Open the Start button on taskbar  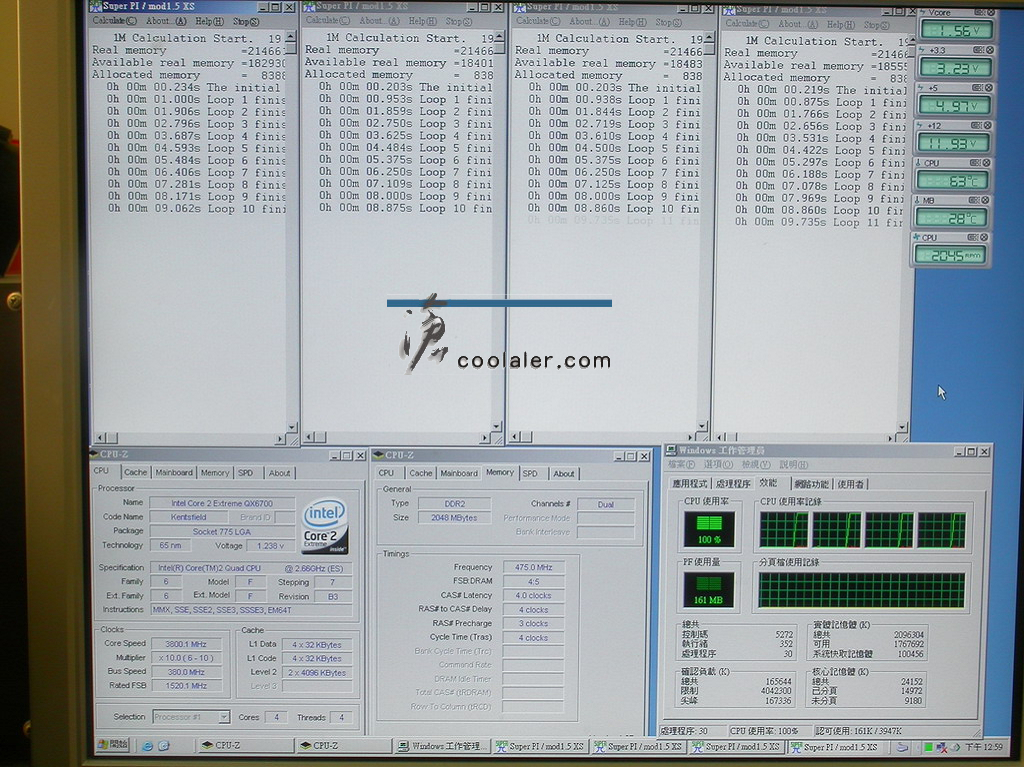(x=113, y=744)
